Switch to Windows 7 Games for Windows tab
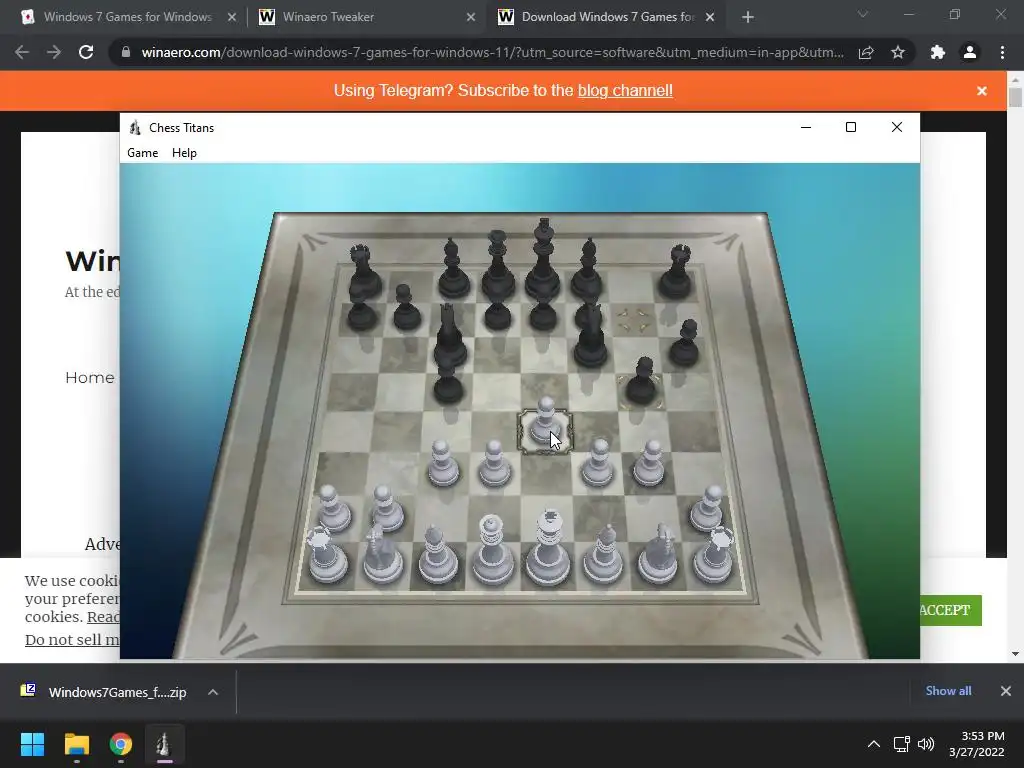Screen dimensions: 1024x768 pos(128,17)
